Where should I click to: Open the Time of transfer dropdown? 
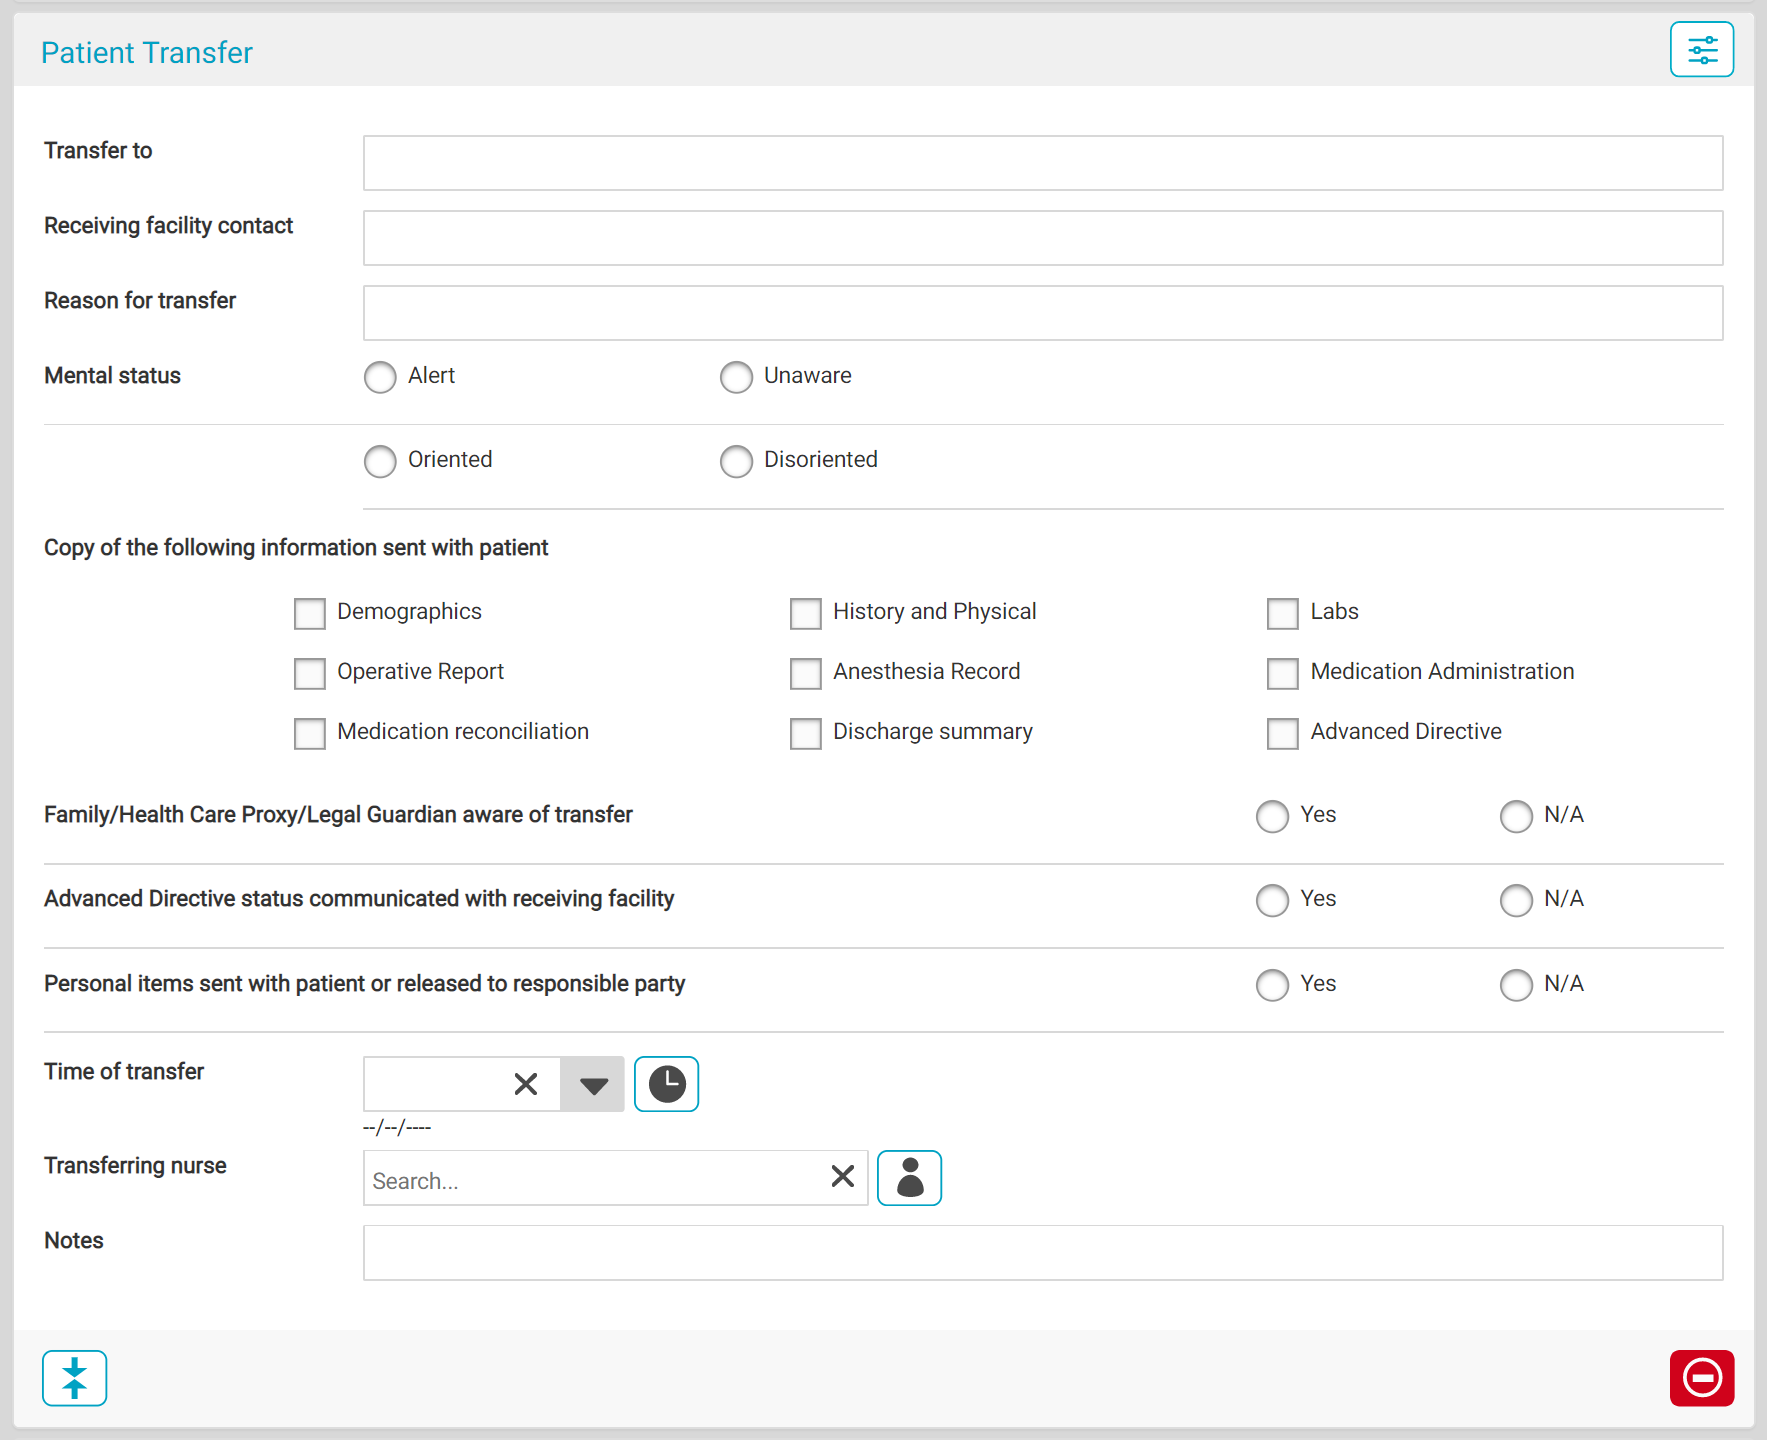[593, 1085]
